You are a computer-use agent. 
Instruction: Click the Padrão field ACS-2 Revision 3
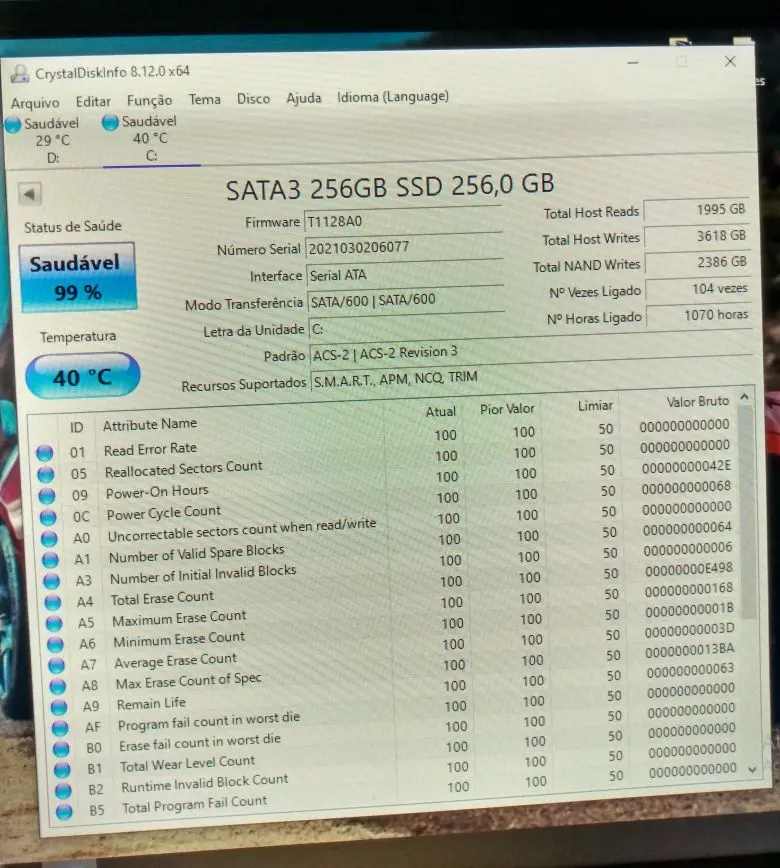coord(531,350)
